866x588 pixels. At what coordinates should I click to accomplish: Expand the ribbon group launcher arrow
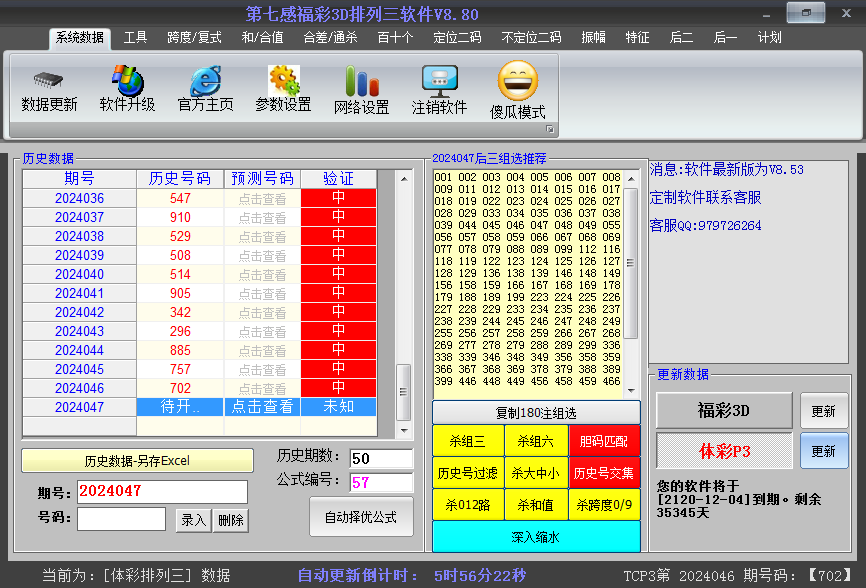549,130
